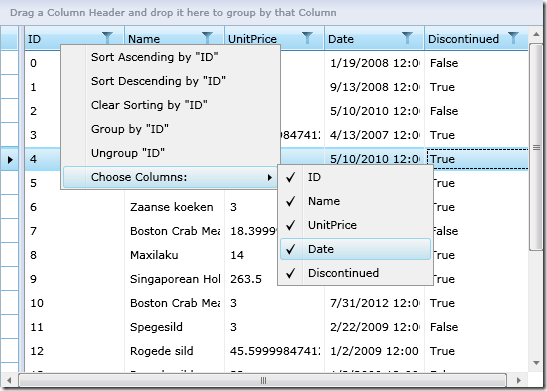Click the 1/2/2009 date cell
Viewport: 547px width, 391px height.
coord(374,351)
